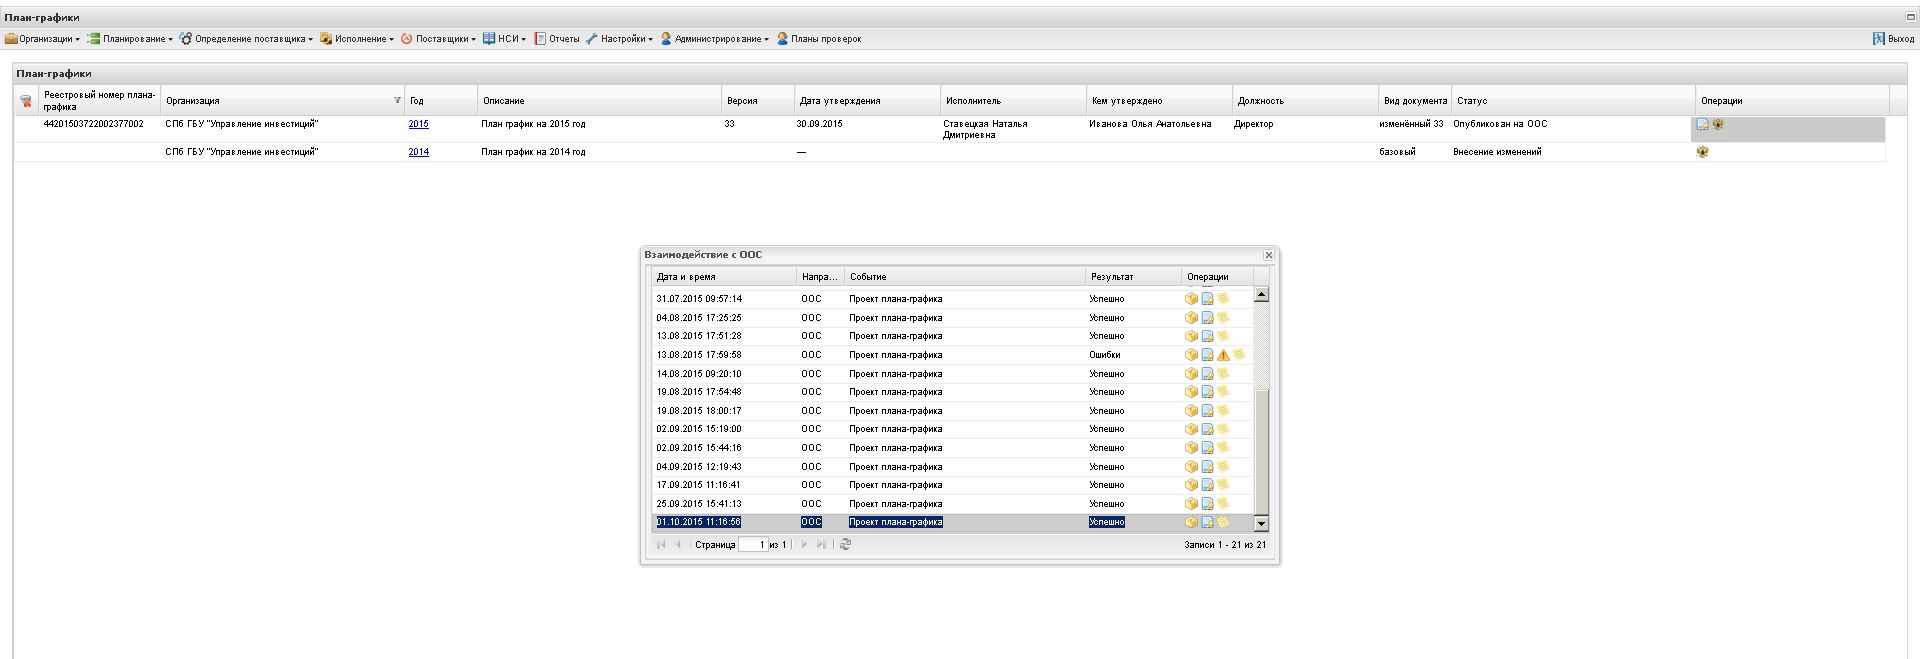Viewport: 1920px width, 659px height.
Task: Open the Настройки menu
Action: click(x=619, y=39)
